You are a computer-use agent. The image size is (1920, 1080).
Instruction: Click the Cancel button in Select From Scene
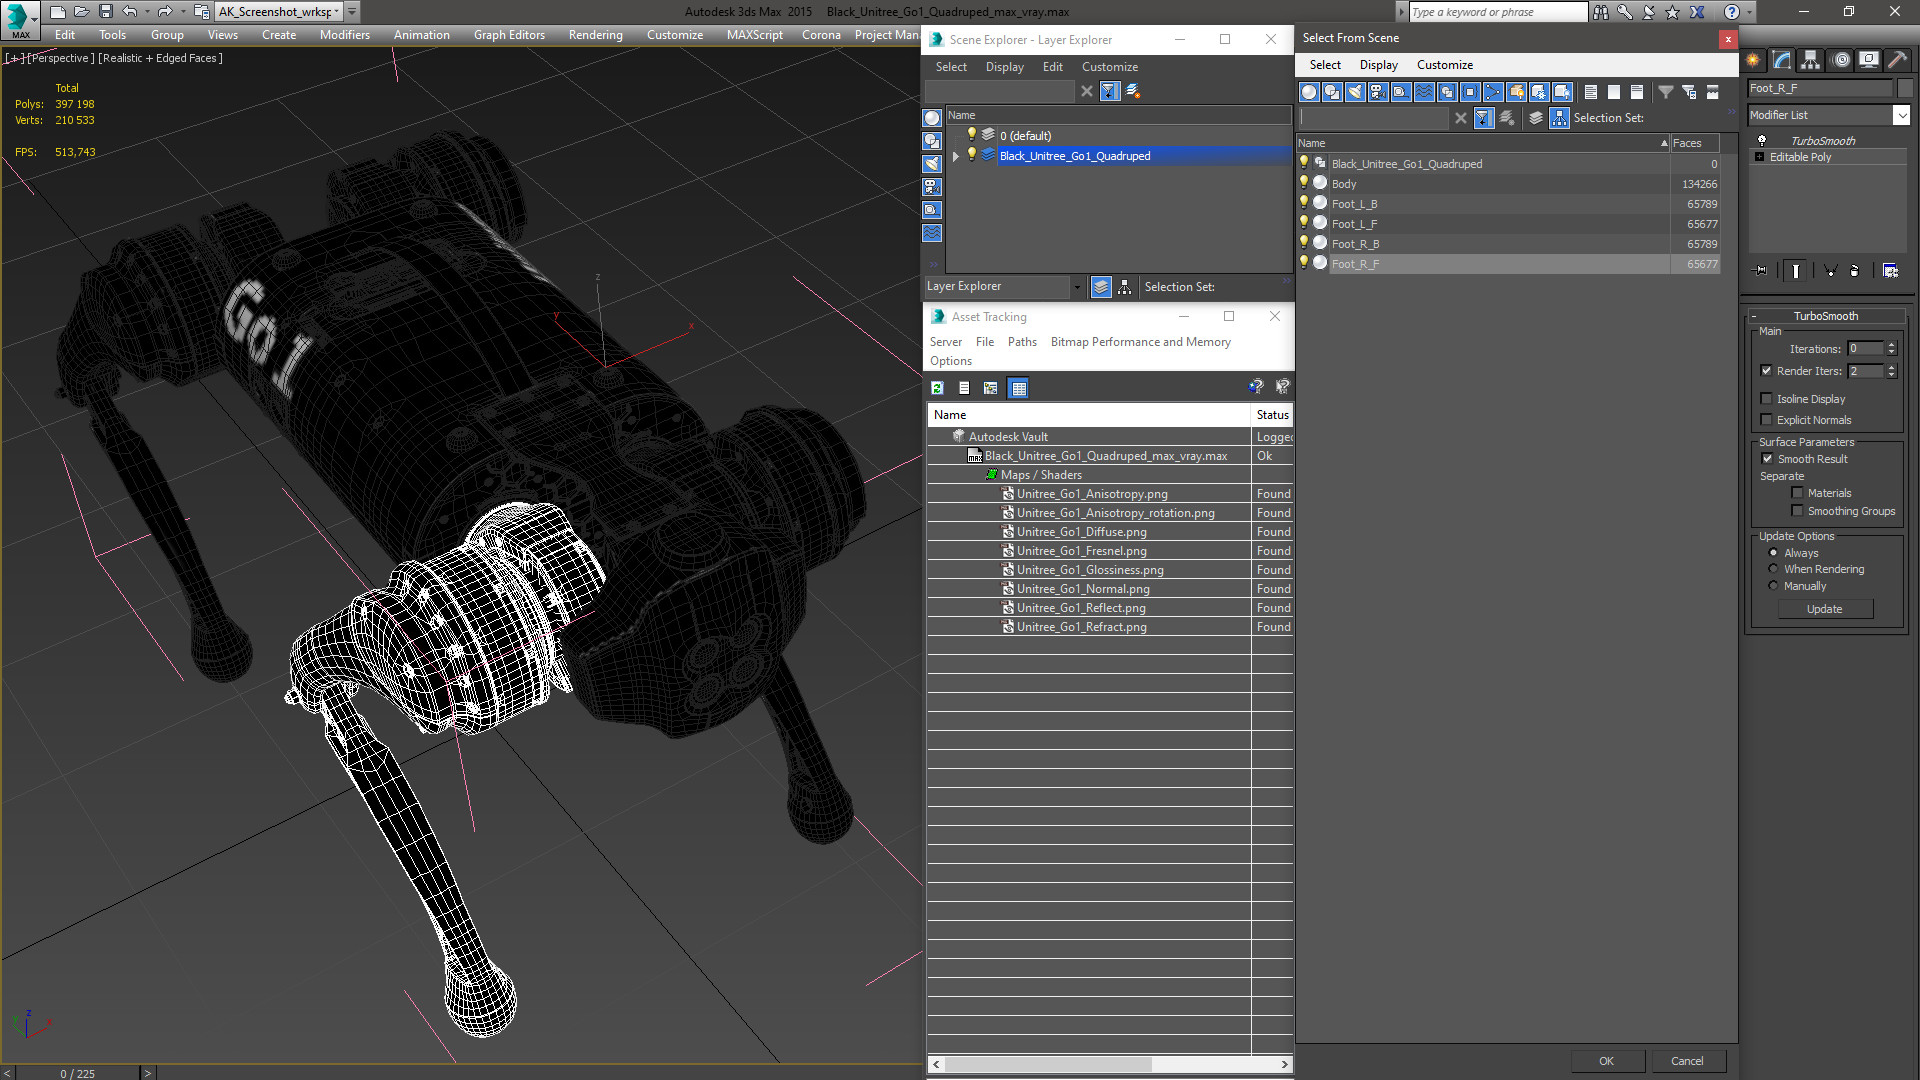click(1687, 1060)
